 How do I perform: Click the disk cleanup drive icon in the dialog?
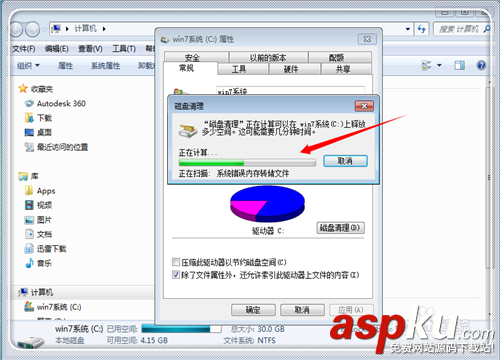pos(188,131)
